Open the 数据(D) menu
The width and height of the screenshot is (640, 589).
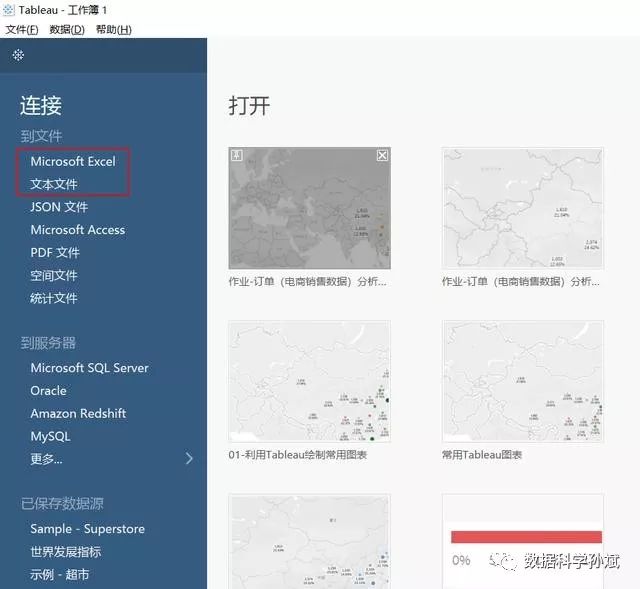point(67,30)
